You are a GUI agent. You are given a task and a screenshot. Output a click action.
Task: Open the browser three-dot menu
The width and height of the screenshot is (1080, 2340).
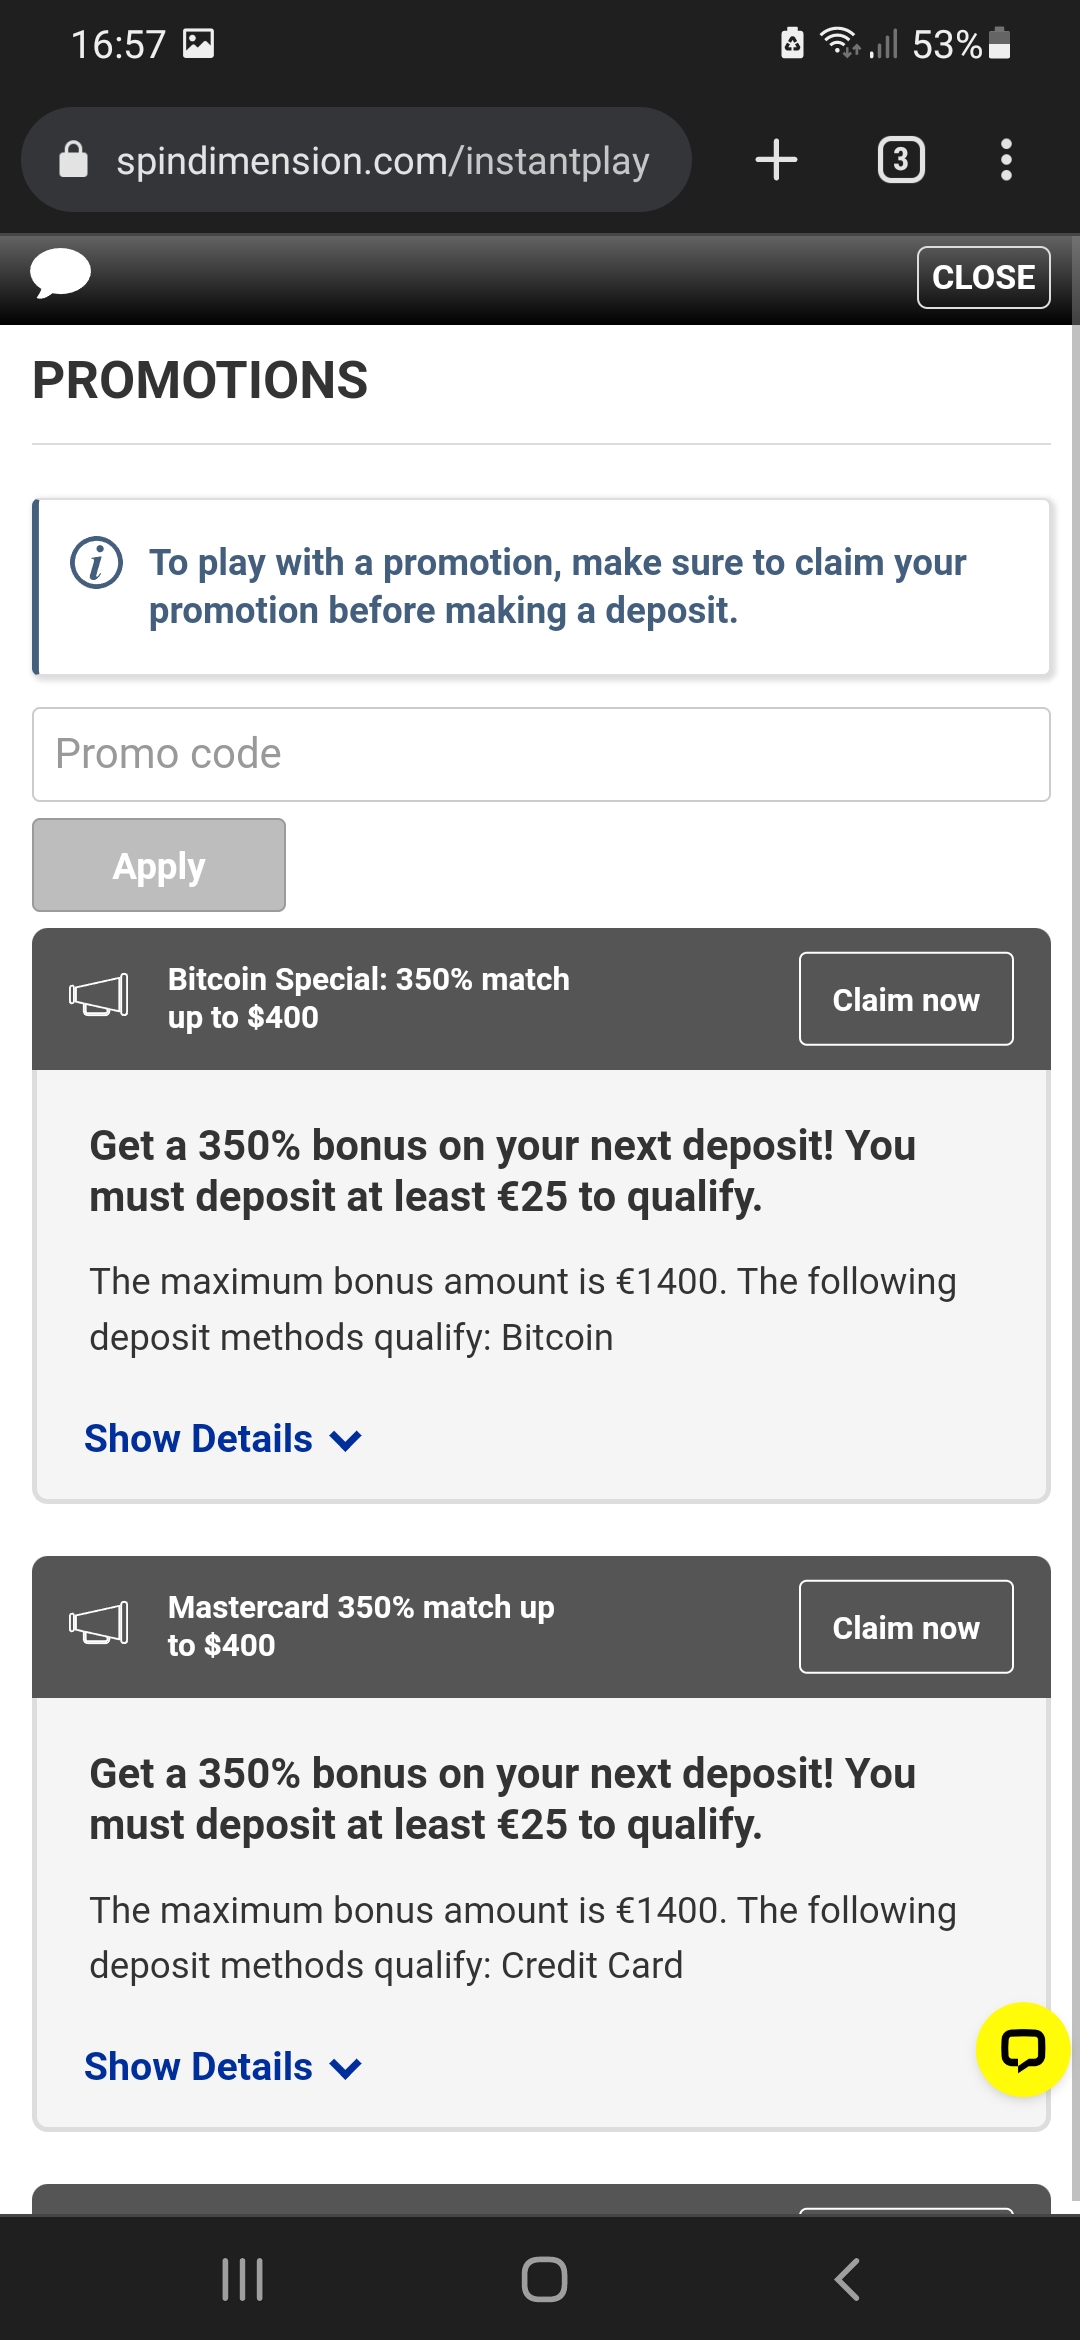pos(1006,160)
